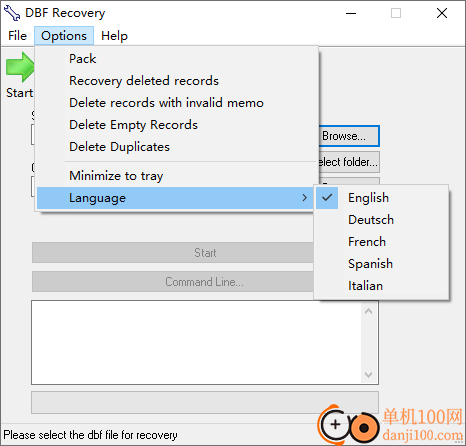This screenshot has width=466, height=446.
Task: Click the Browse... button
Action: tap(349, 136)
